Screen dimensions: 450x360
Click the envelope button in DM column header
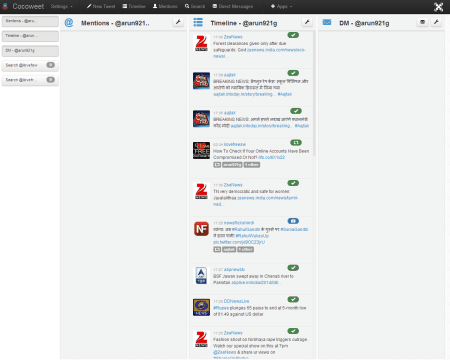click(422, 22)
